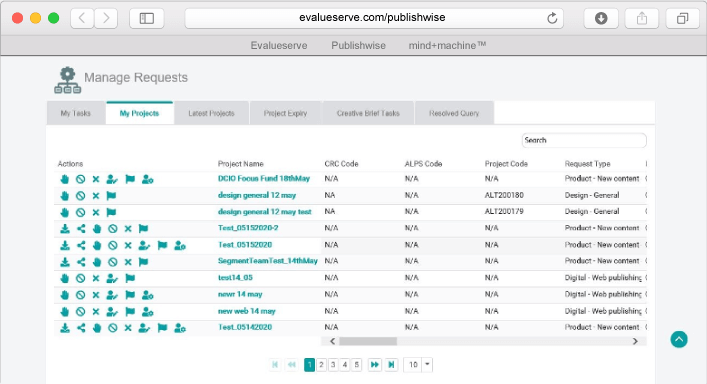Viewport: 707px width, 384px height.
Task: Click the flag icon in the ALT200180 project row
Action: 111,196
